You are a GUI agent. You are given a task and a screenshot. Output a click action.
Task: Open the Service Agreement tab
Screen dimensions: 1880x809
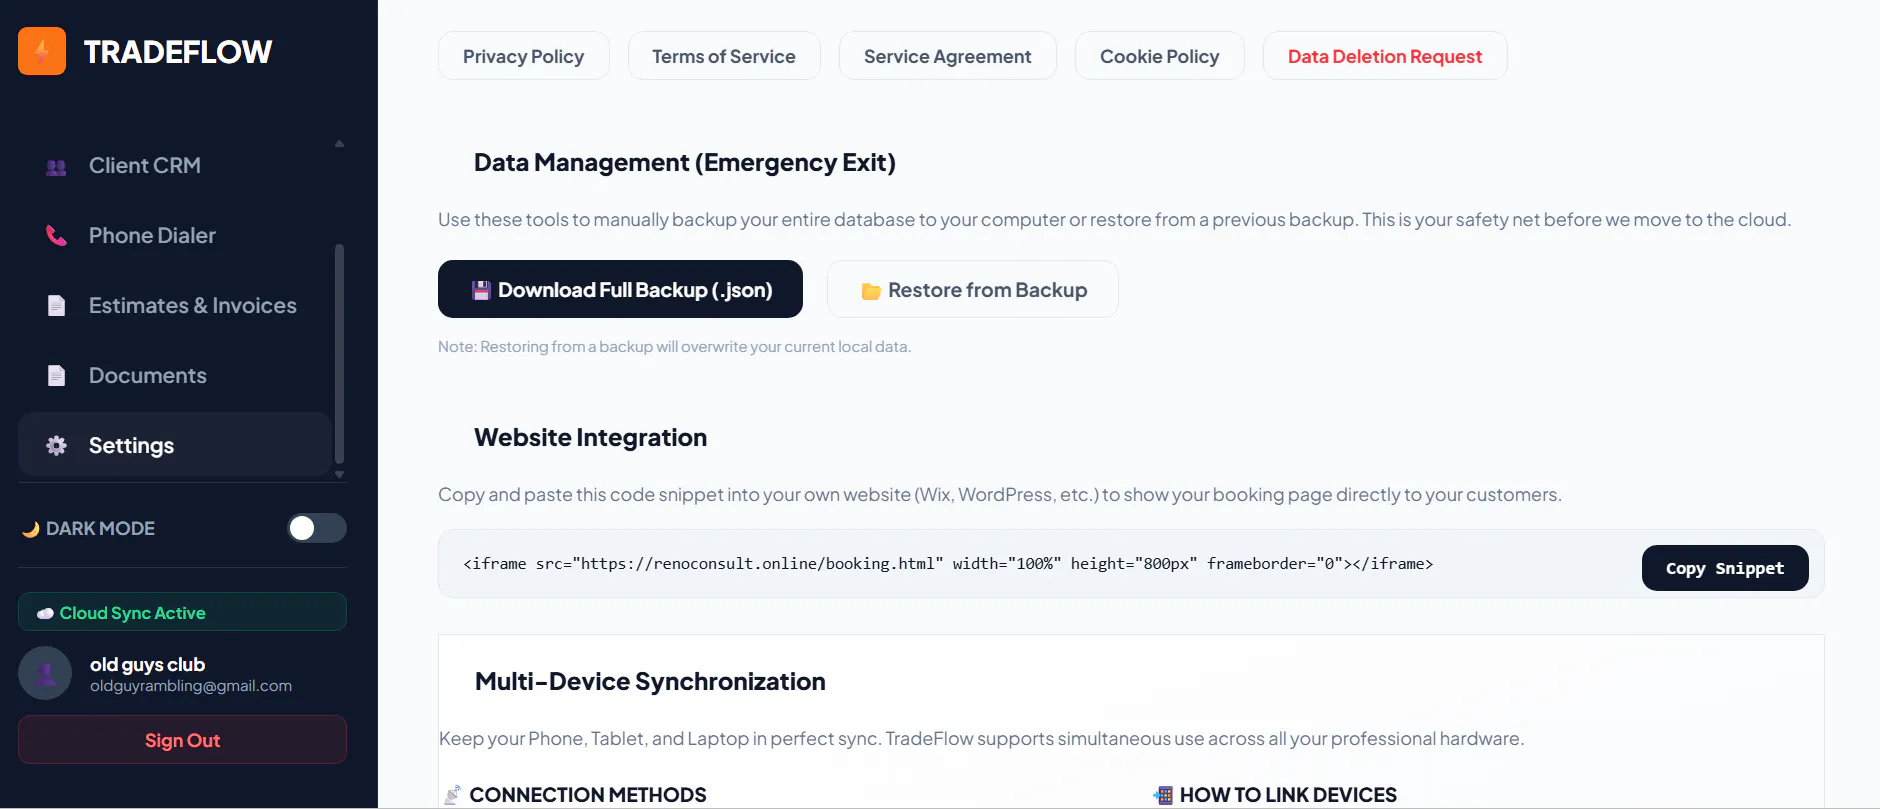point(948,56)
